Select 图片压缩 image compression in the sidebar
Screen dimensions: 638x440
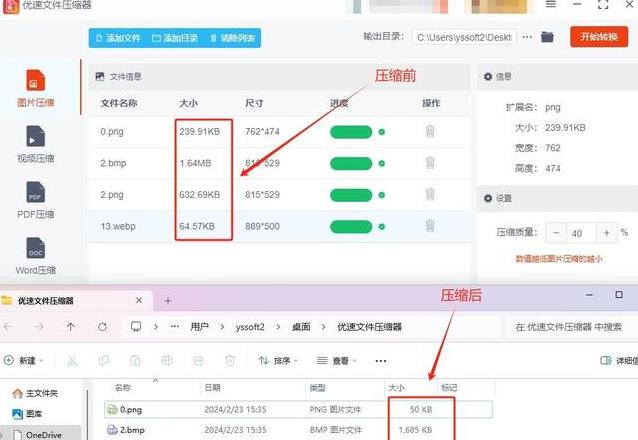(35, 88)
